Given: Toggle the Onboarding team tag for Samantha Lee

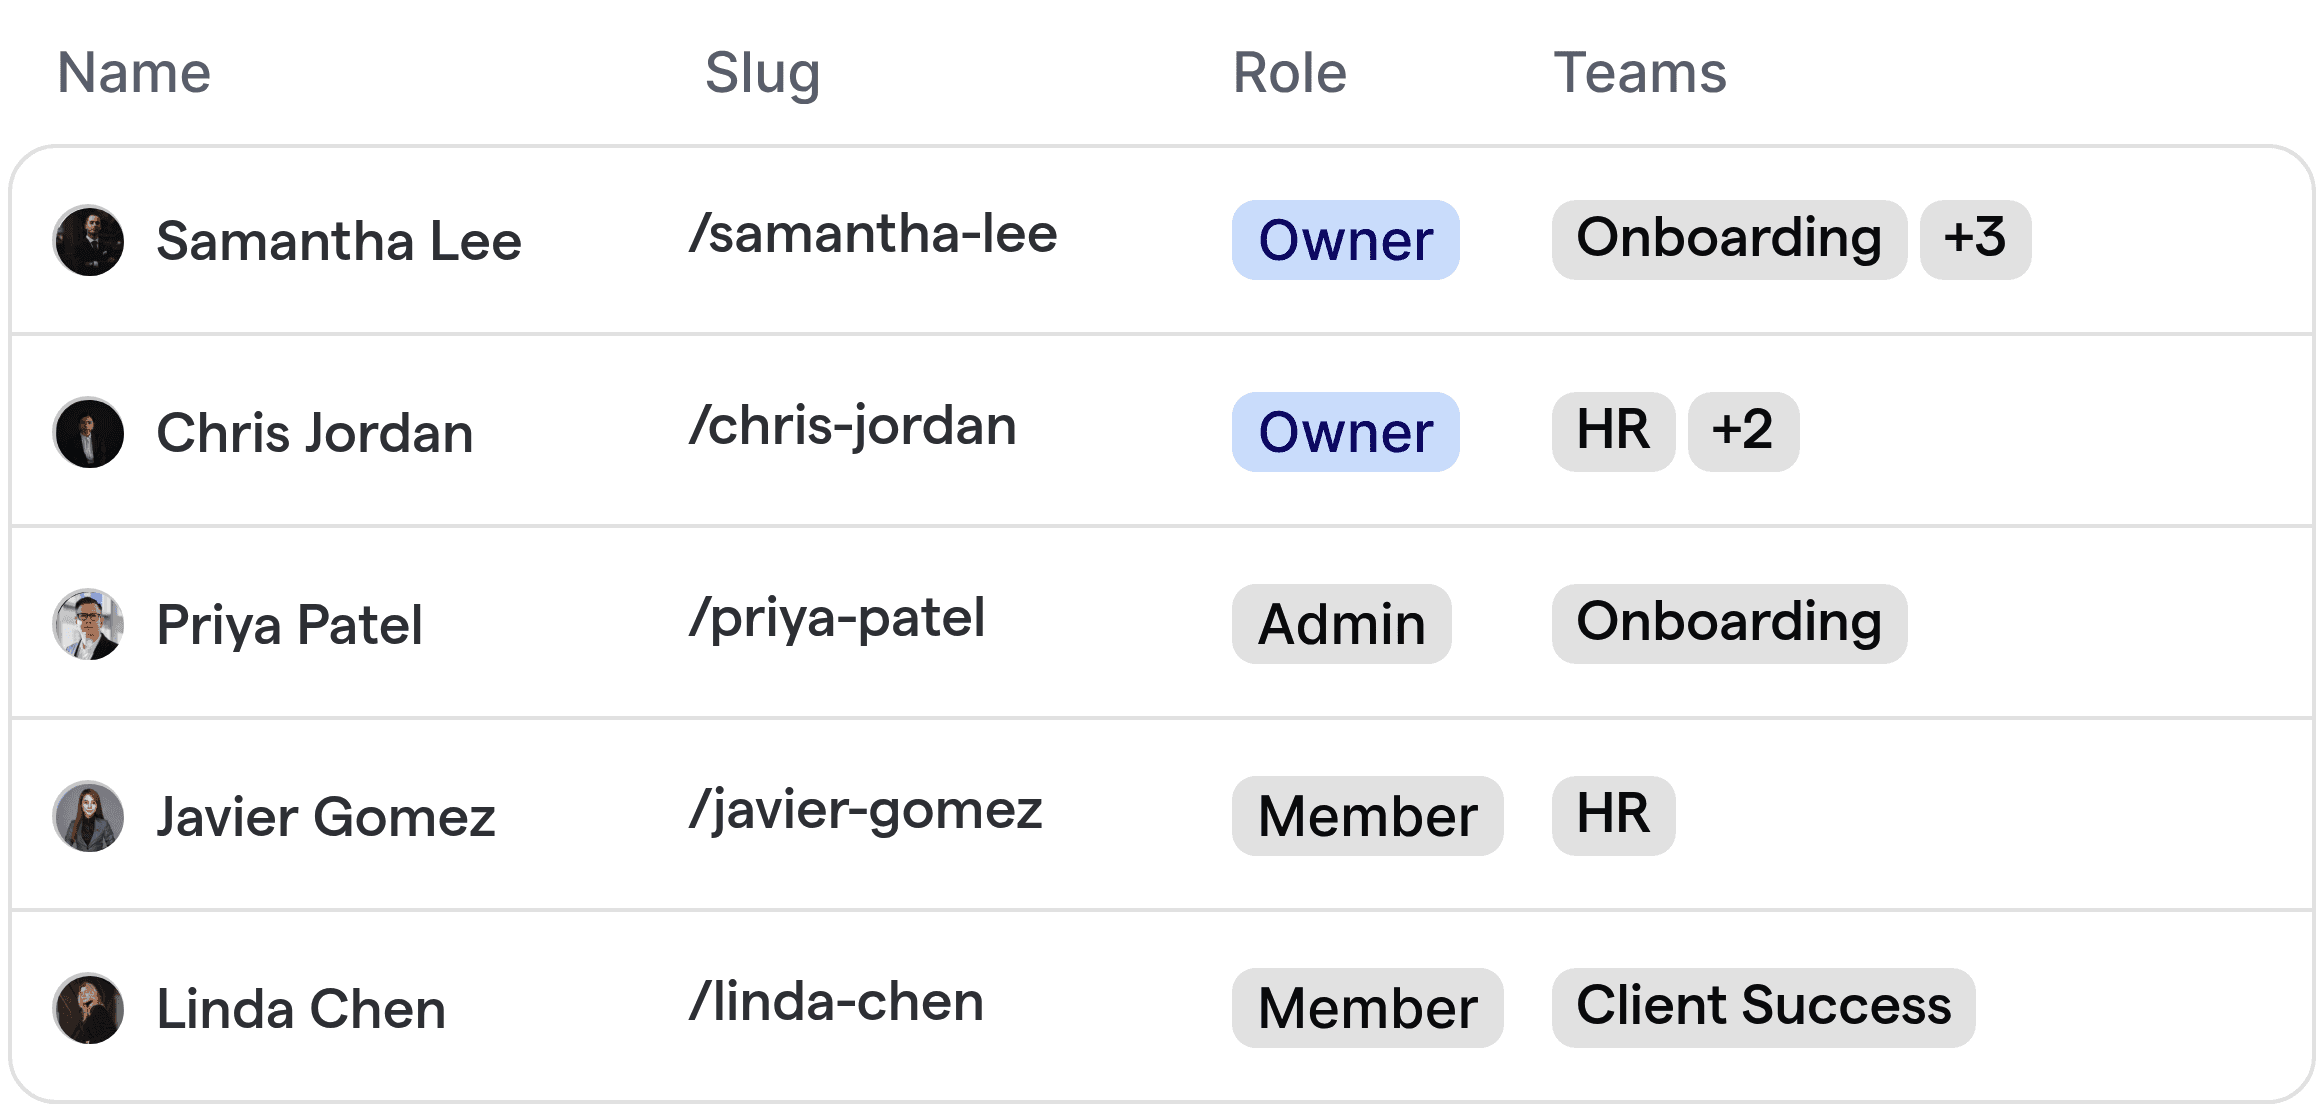Looking at the screenshot, I should (1729, 238).
